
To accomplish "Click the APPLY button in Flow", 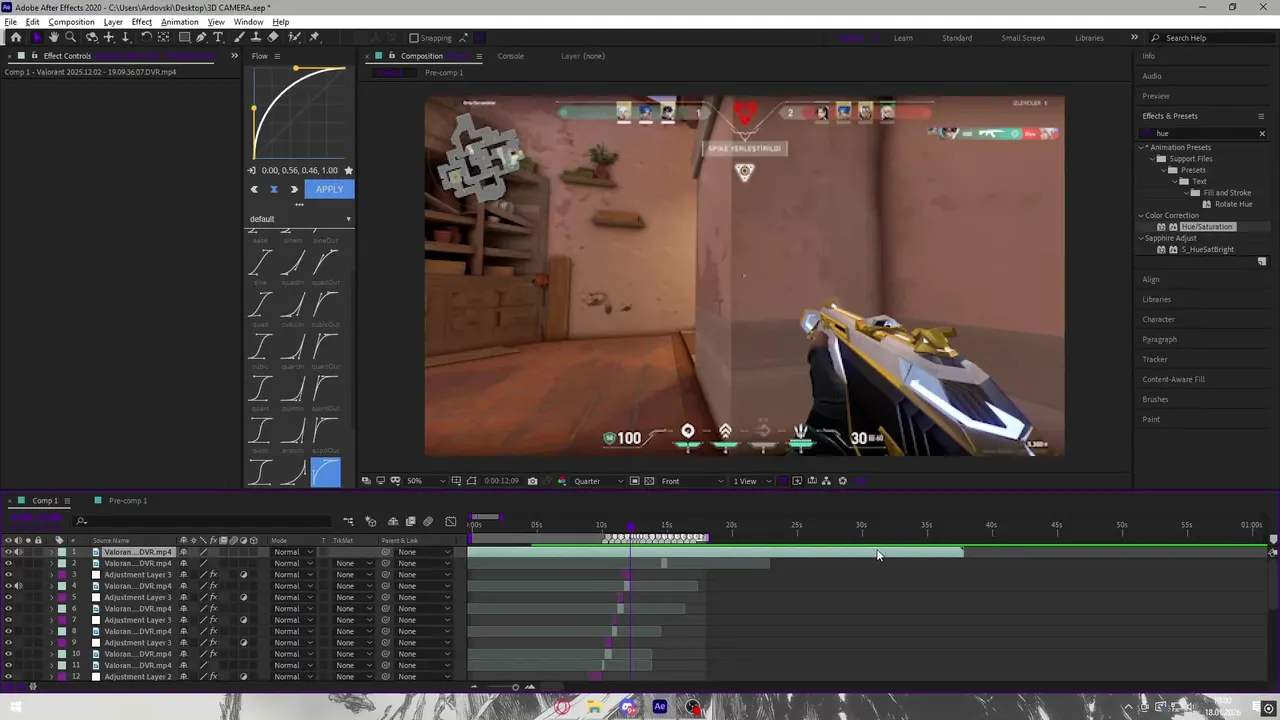I will pyautogui.click(x=329, y=189).
